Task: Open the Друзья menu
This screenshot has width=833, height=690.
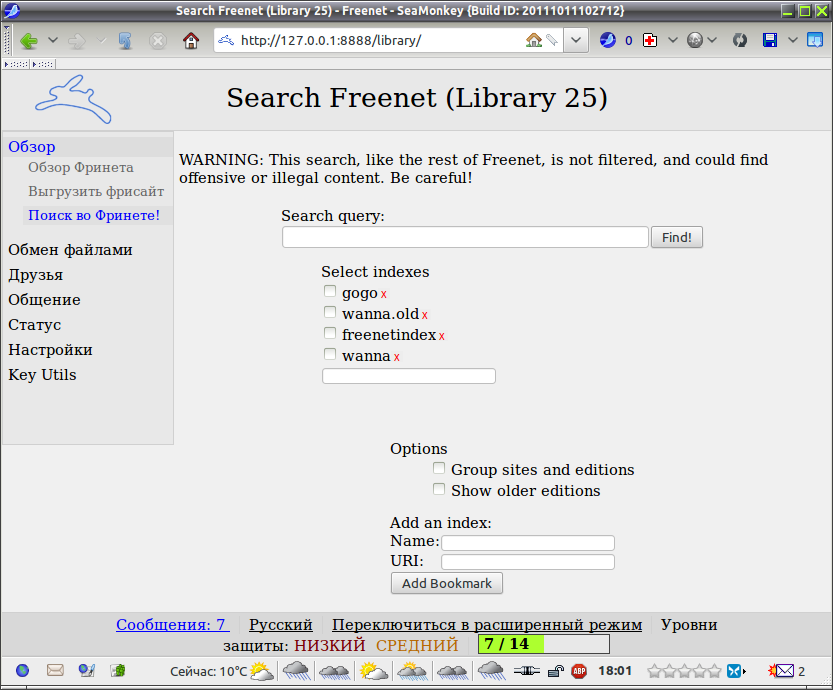Action: pyautogui.click(x=36, y=275)
